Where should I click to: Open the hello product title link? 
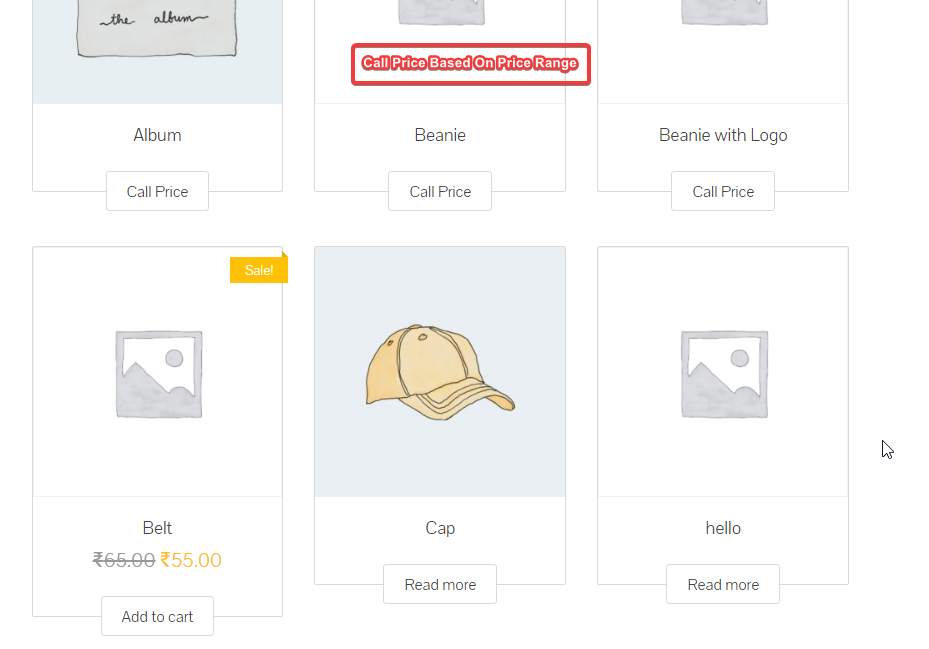[x=723, y=528]
